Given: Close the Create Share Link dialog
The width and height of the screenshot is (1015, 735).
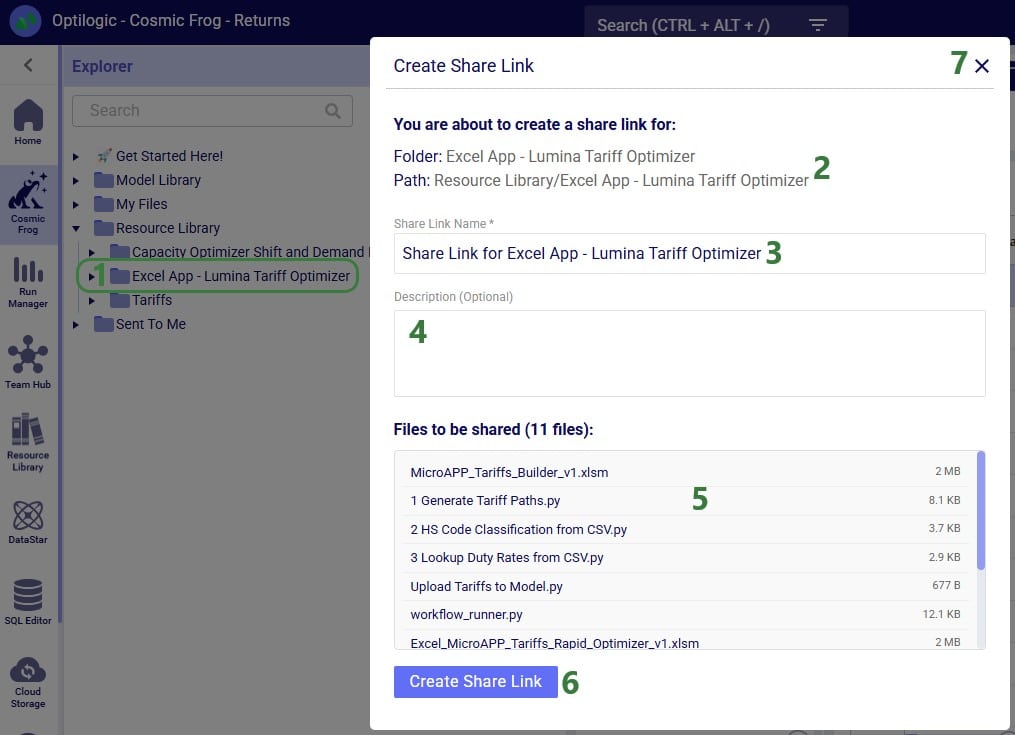Looking at the screenshot, I should pos(981,65).
